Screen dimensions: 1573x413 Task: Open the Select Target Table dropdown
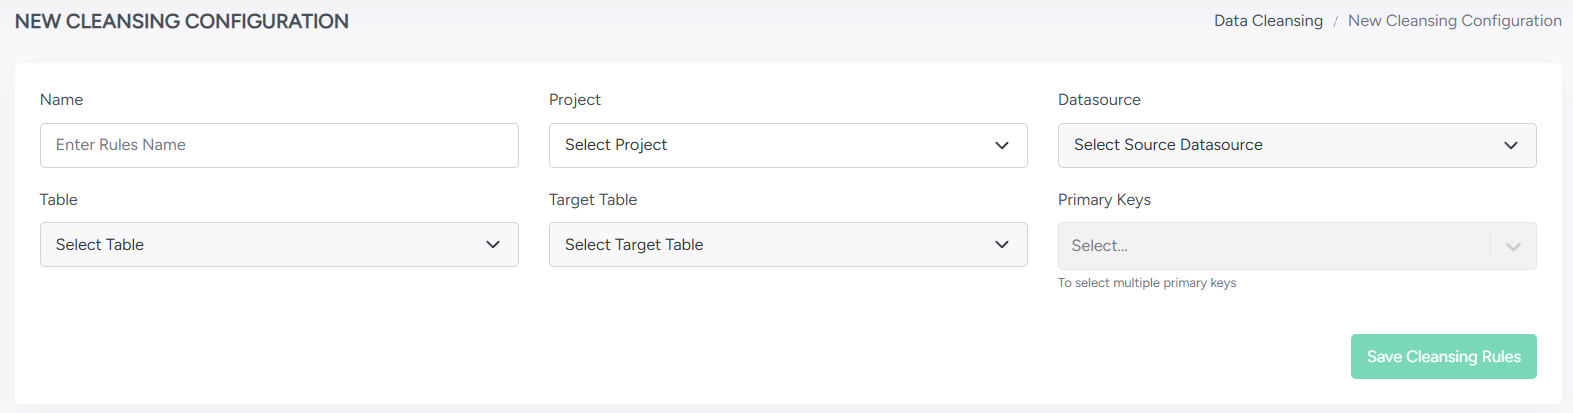(x=770, y=245)
